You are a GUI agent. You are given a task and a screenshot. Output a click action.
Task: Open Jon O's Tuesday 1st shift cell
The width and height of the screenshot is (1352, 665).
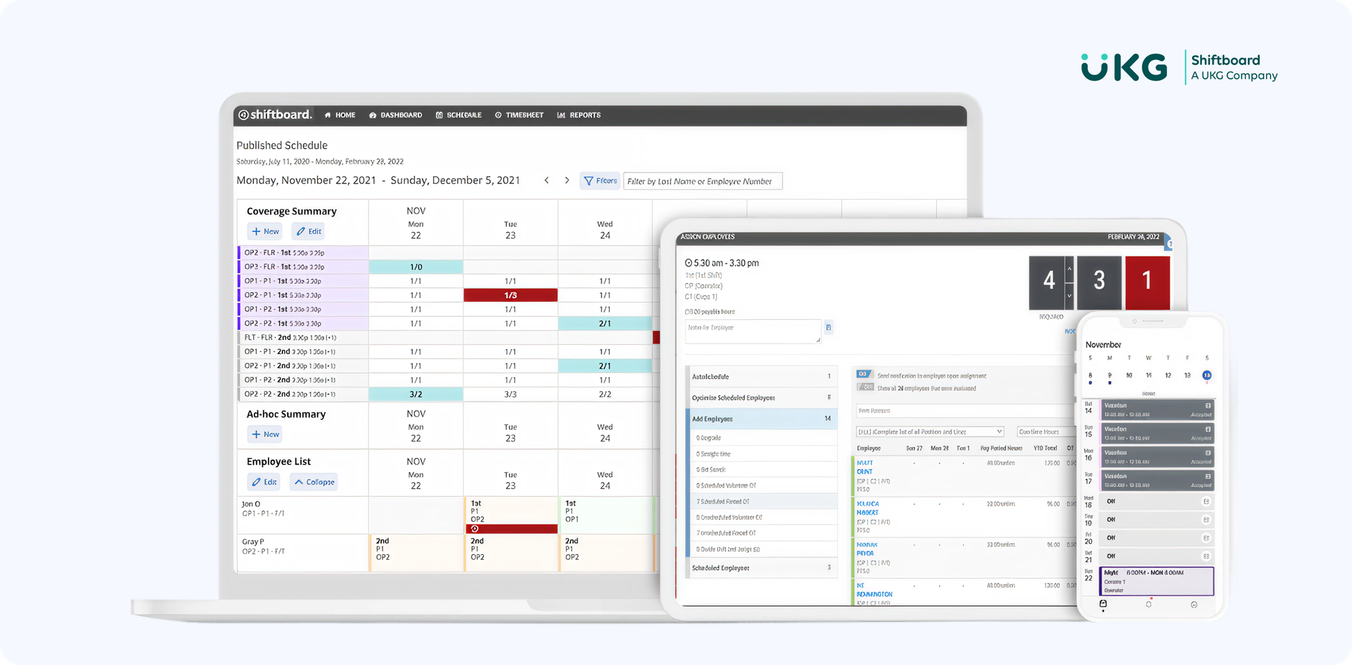click(510, 515)
